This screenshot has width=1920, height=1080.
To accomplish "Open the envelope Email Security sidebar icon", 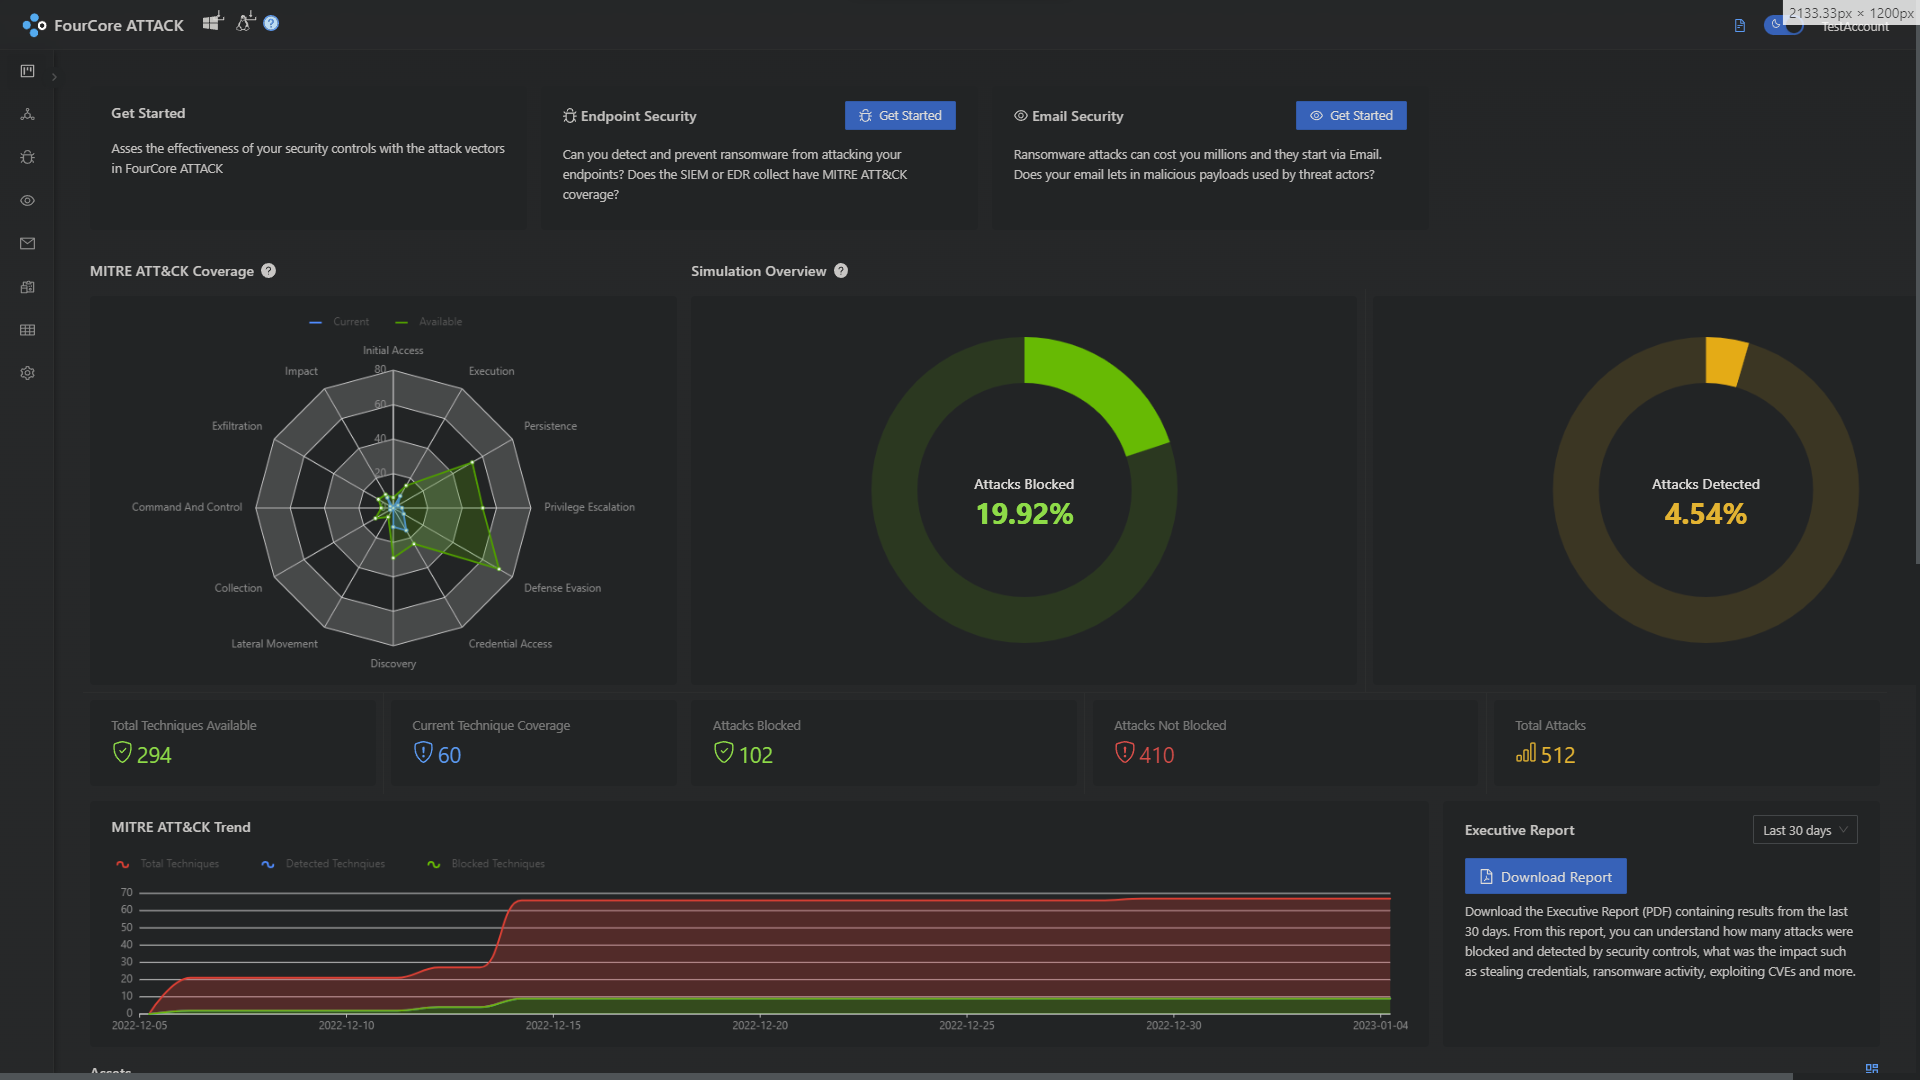I will (27, 243).
